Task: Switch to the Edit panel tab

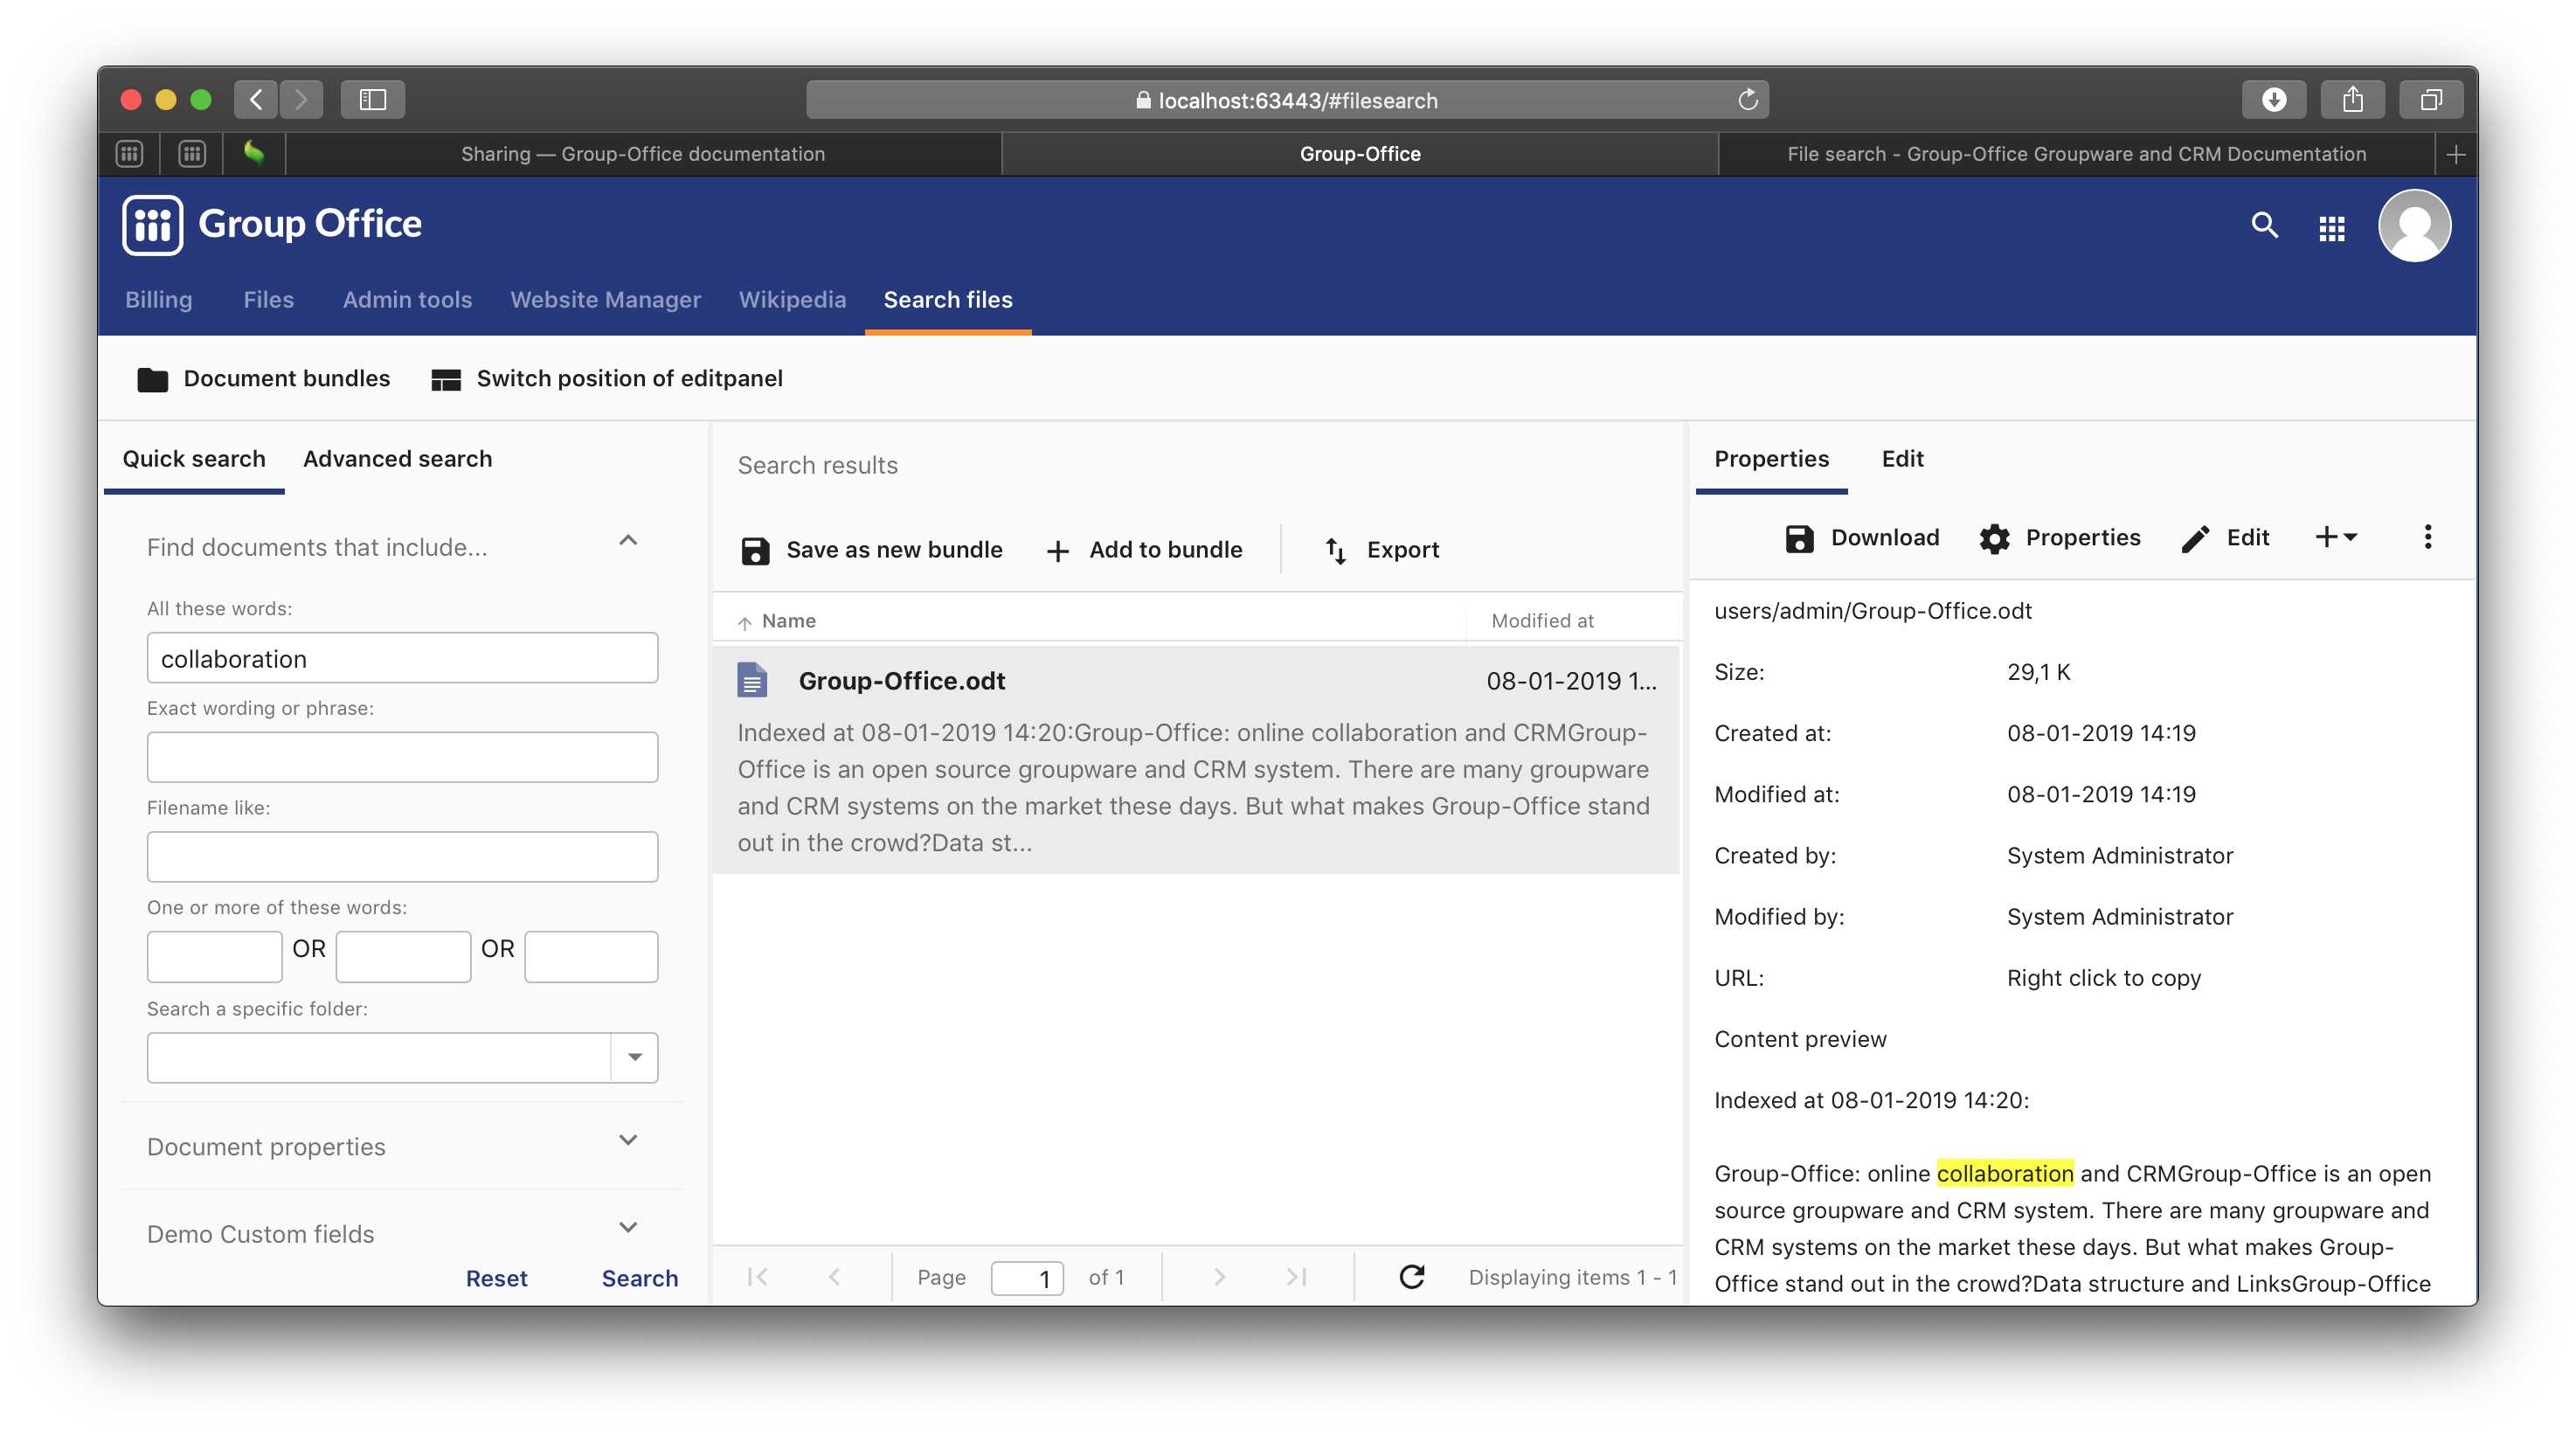Action: click(x=1902, y=459)
